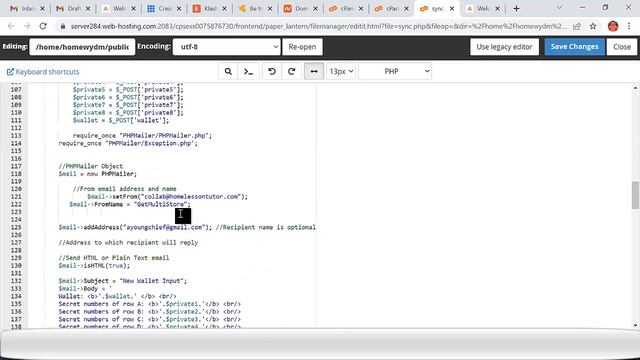Screen dimensions: 640x360
Task: Share this page icon in address bar
Action: coord(577,26)
